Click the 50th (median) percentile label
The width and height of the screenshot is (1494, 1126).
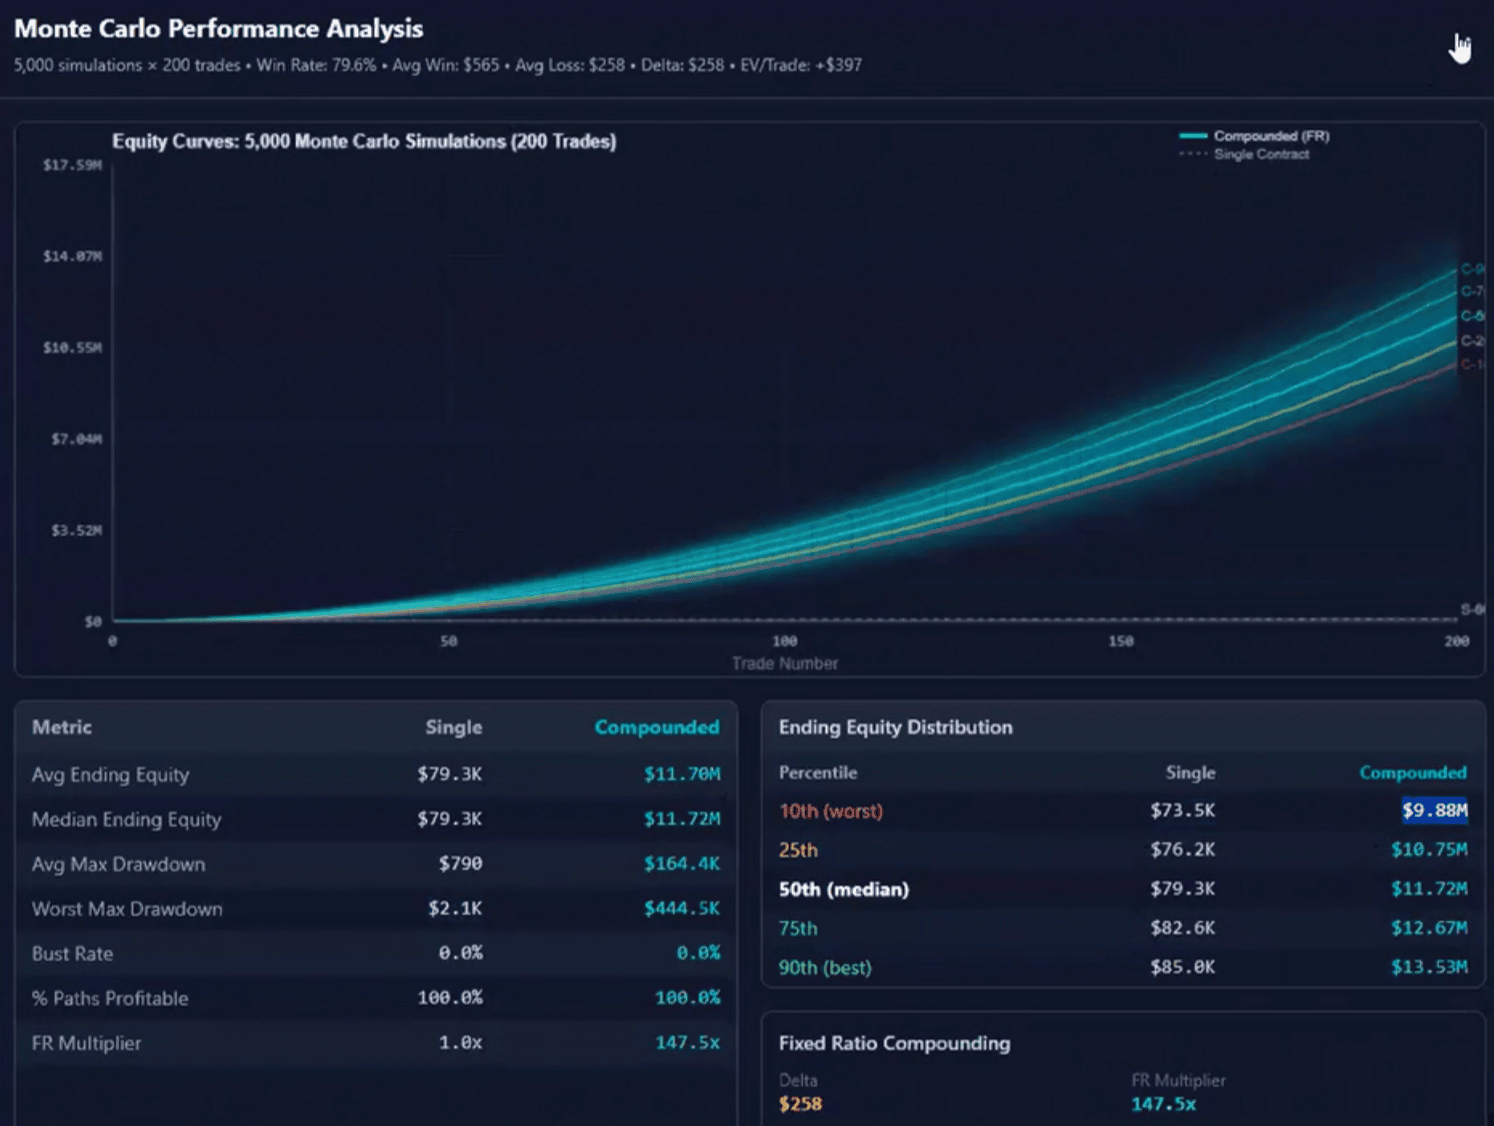[x=843, y=889]
